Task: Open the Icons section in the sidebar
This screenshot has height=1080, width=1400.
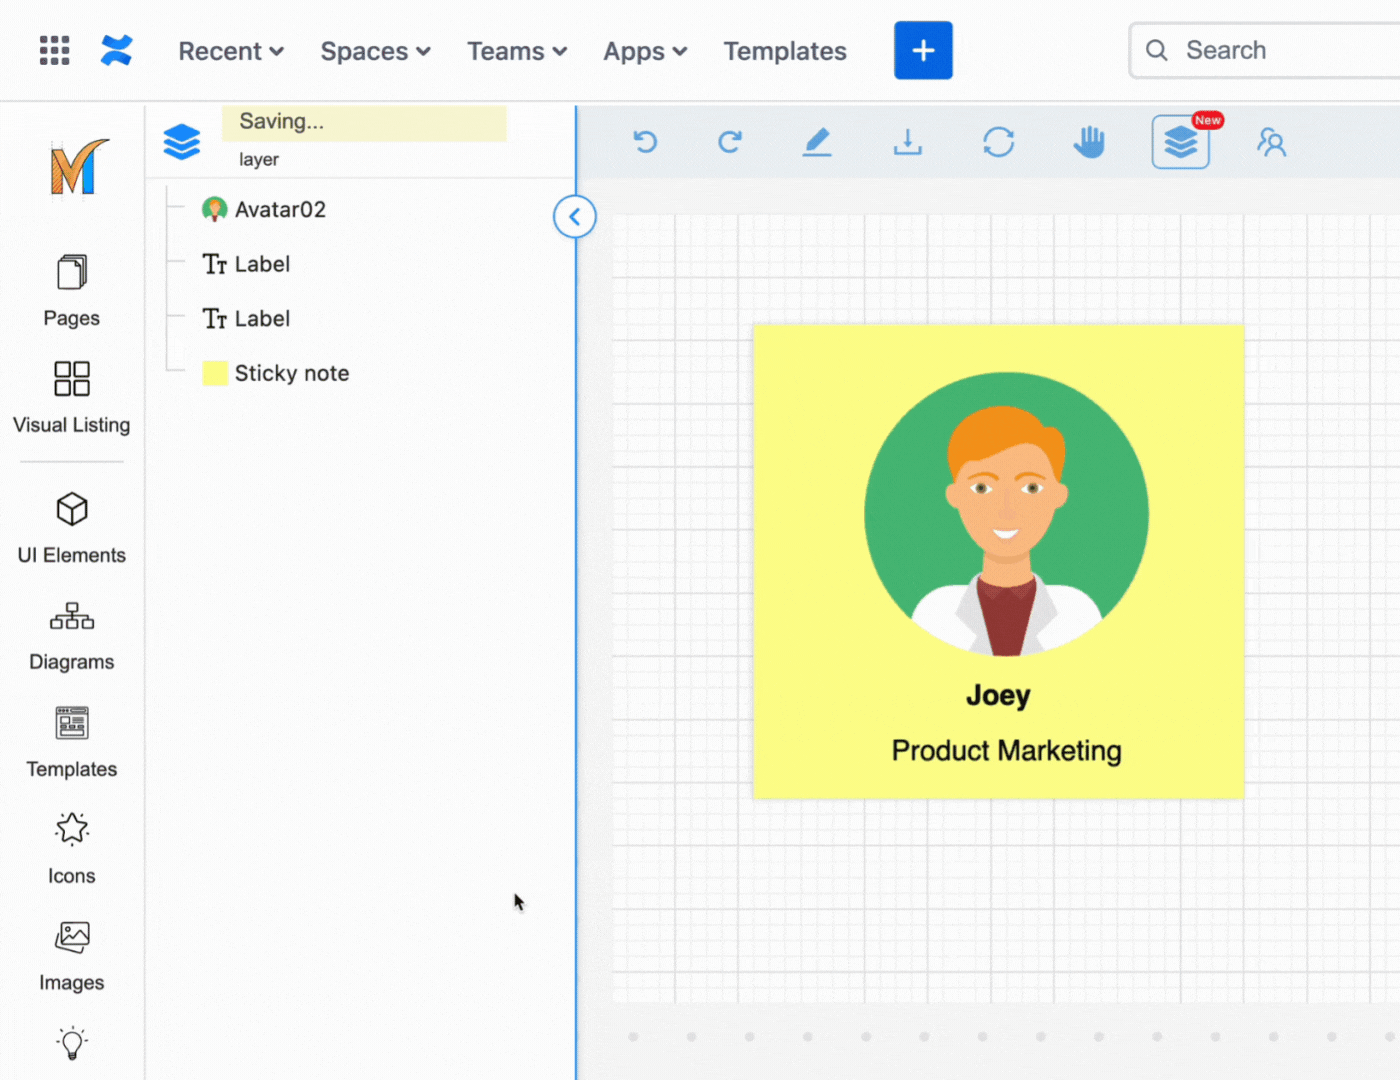Action: pos(71,847)
